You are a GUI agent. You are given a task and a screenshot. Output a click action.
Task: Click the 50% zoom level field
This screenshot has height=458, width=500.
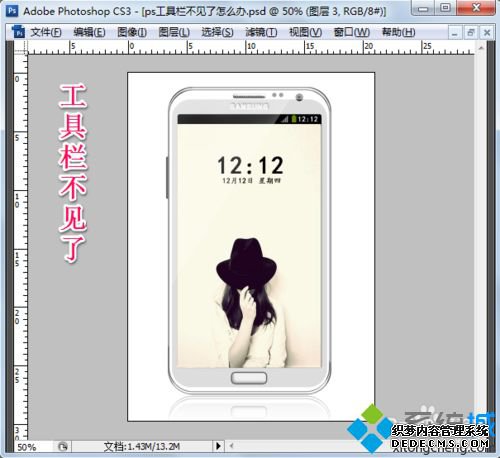pos(33,447)
